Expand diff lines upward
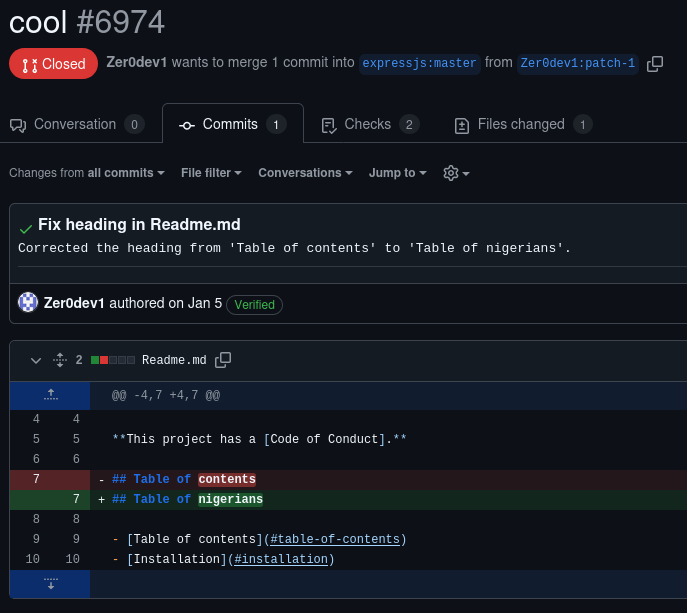 pos(50,395)
